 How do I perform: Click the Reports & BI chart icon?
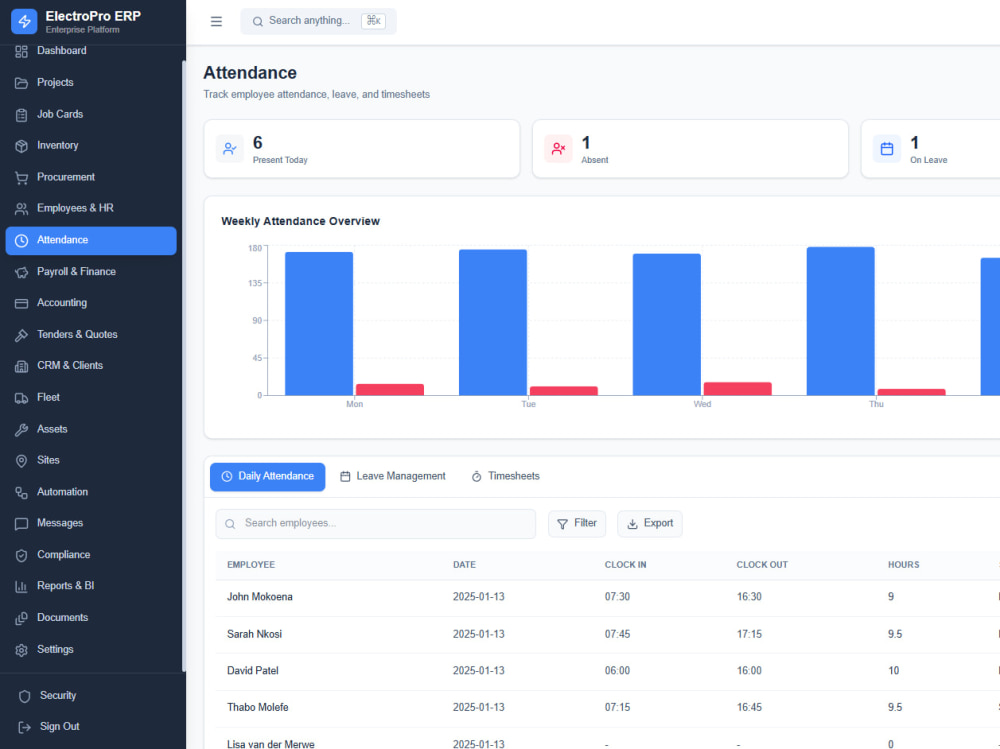pyautogui.click(x=21, y=586)
